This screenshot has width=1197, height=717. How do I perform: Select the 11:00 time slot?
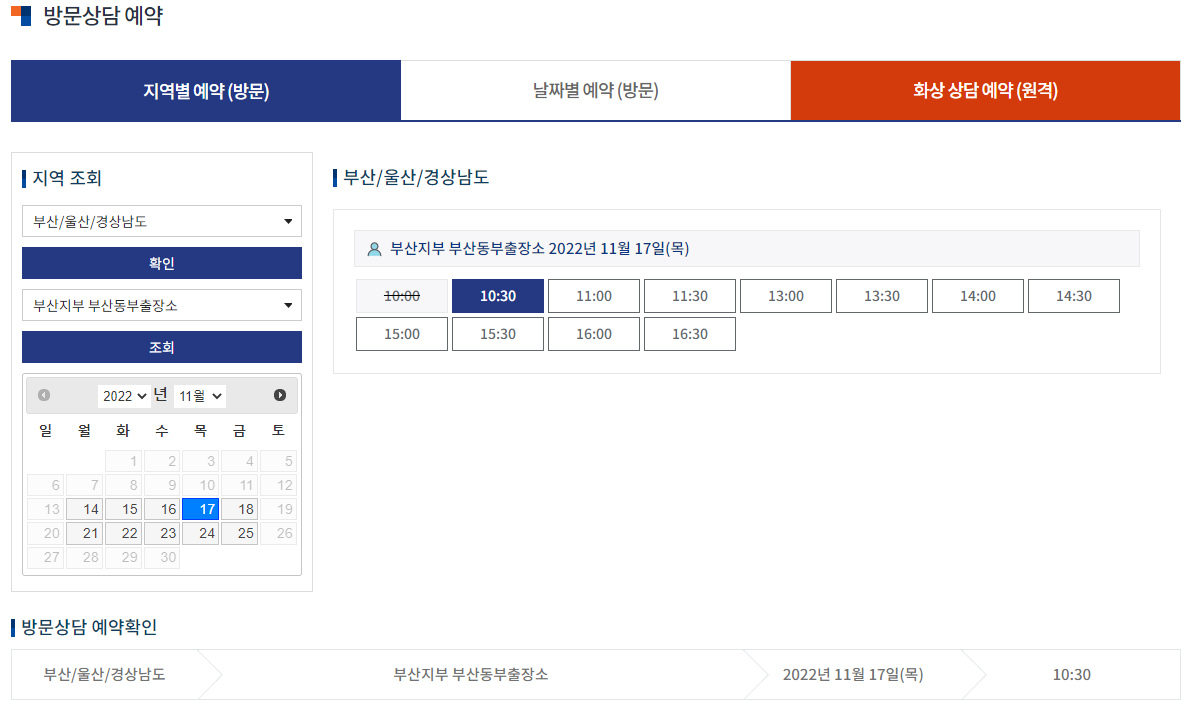[593, 295]
